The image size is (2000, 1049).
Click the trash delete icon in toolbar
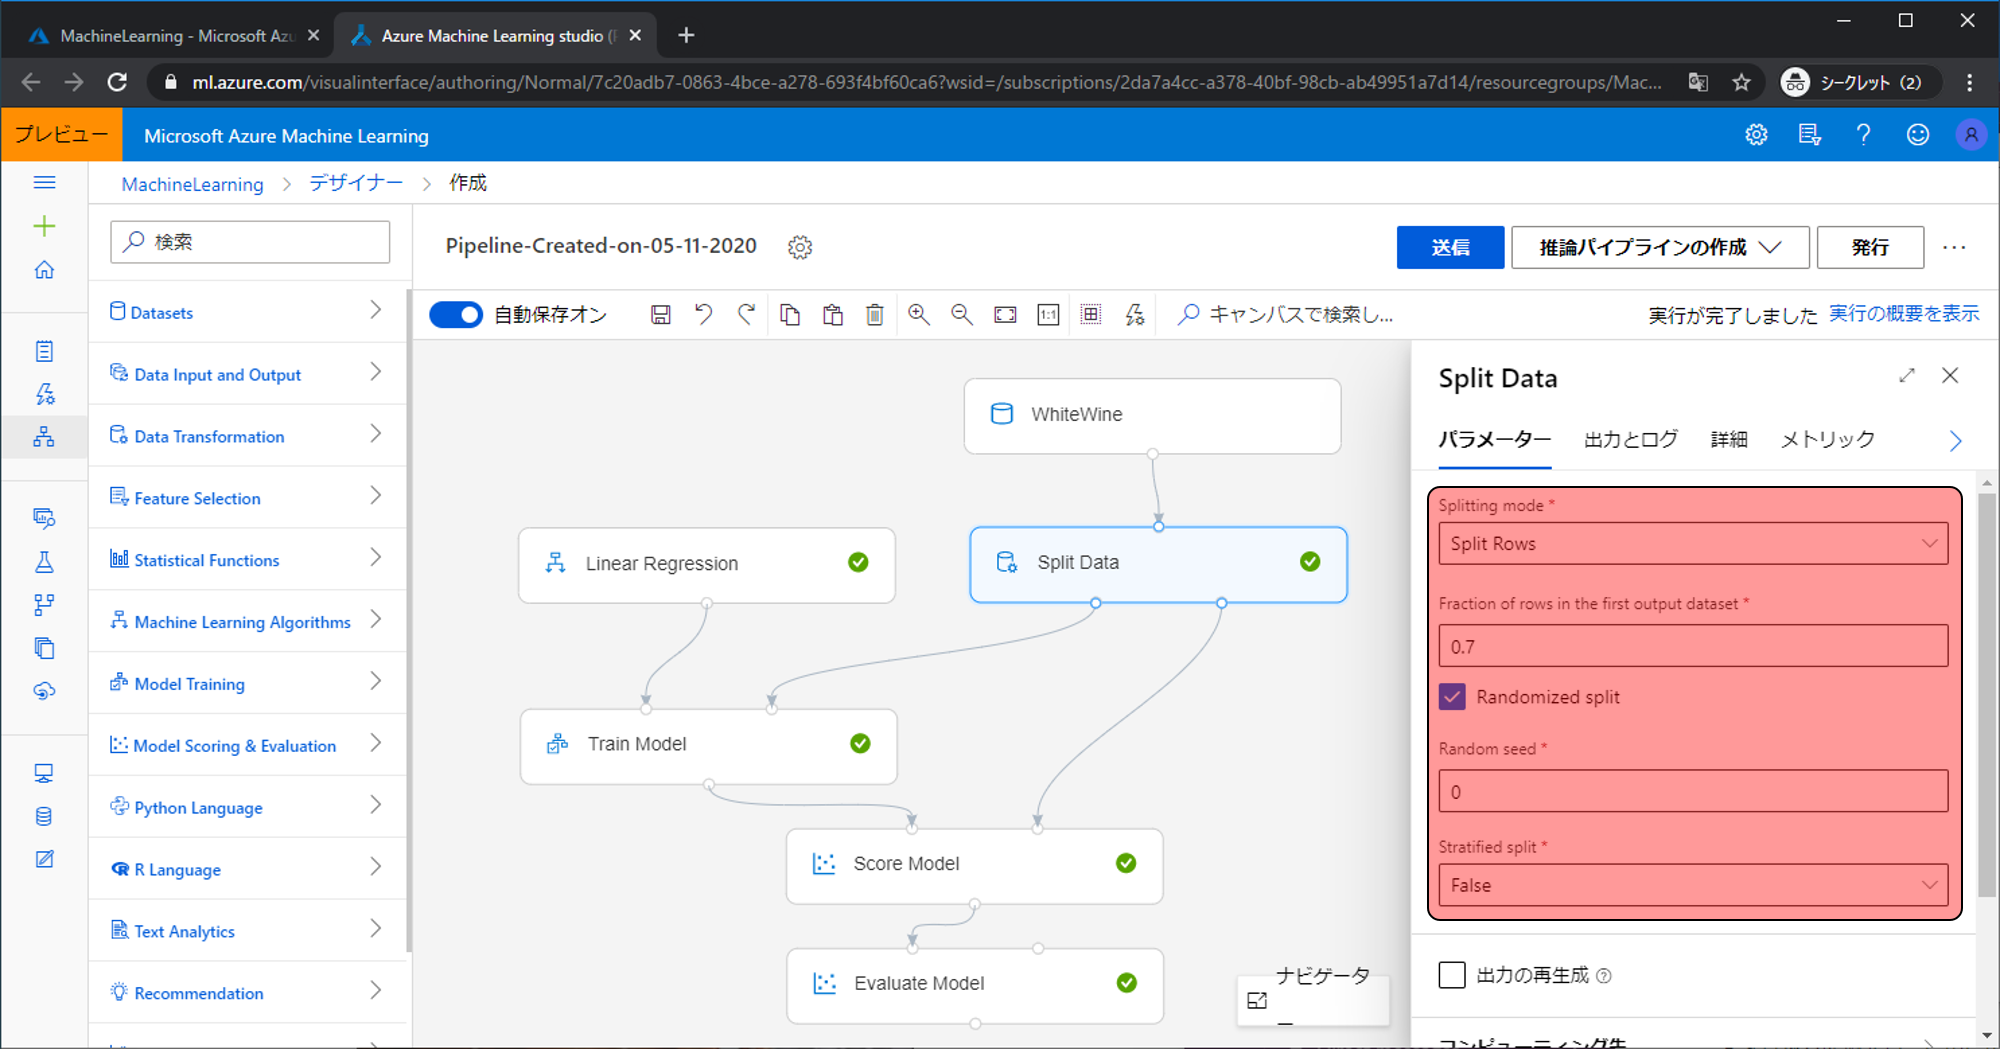874,315
